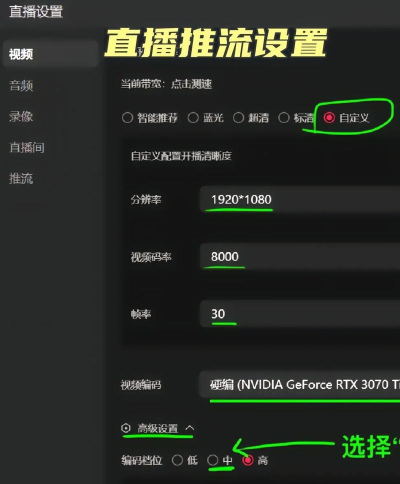Open the 推流 settings tab
The height and width of the screenshot is (484, 400).
coord(21,178)
